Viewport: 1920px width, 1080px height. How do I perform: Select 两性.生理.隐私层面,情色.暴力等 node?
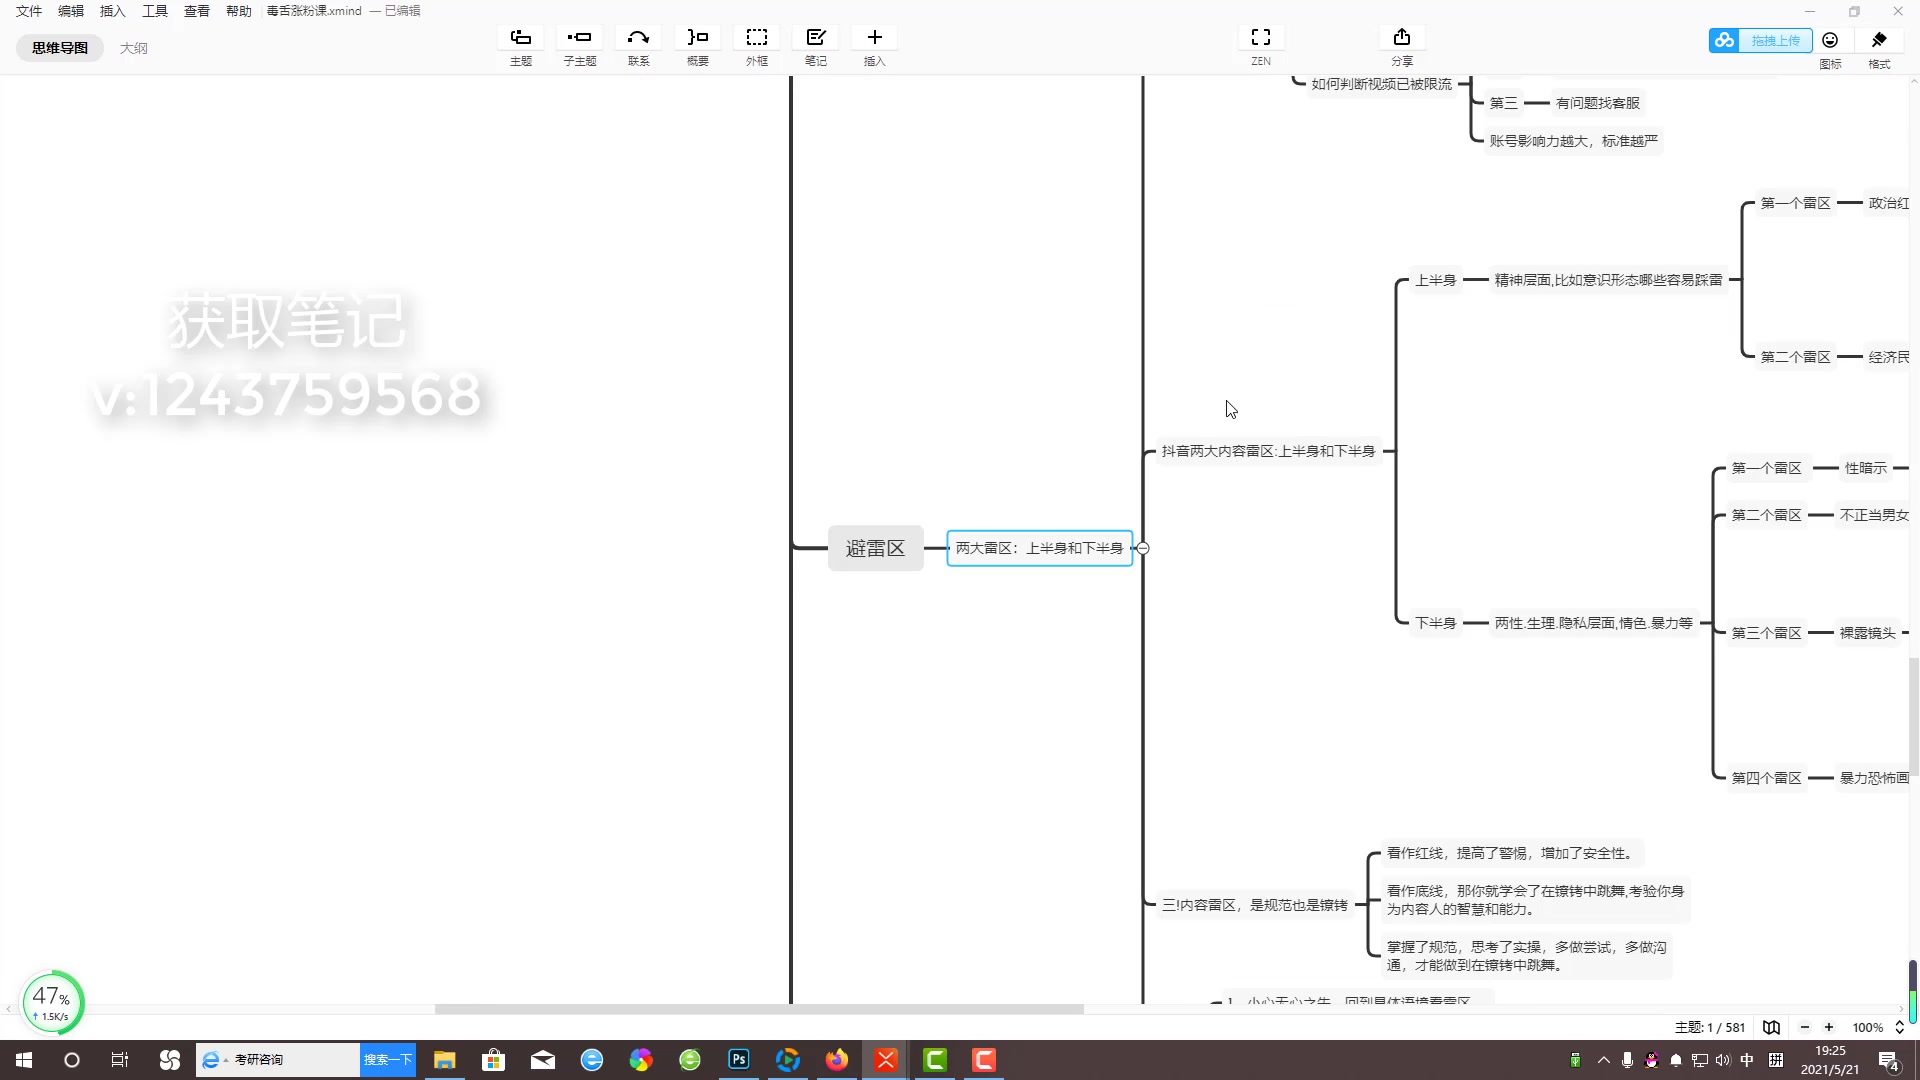[x=1593, y=623]
